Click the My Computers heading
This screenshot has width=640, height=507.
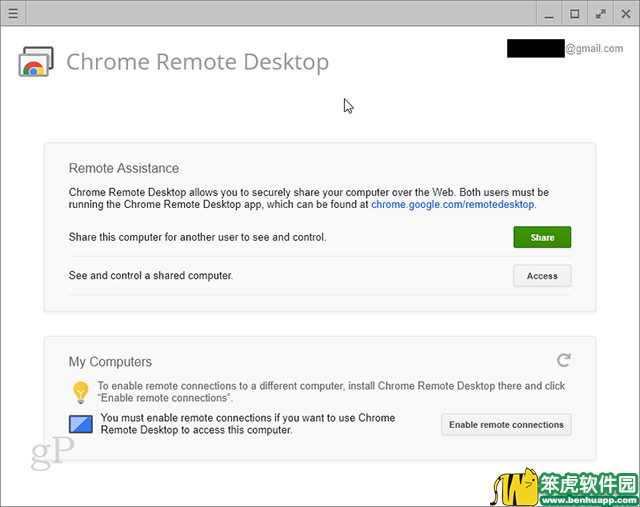tap(110, 362)
